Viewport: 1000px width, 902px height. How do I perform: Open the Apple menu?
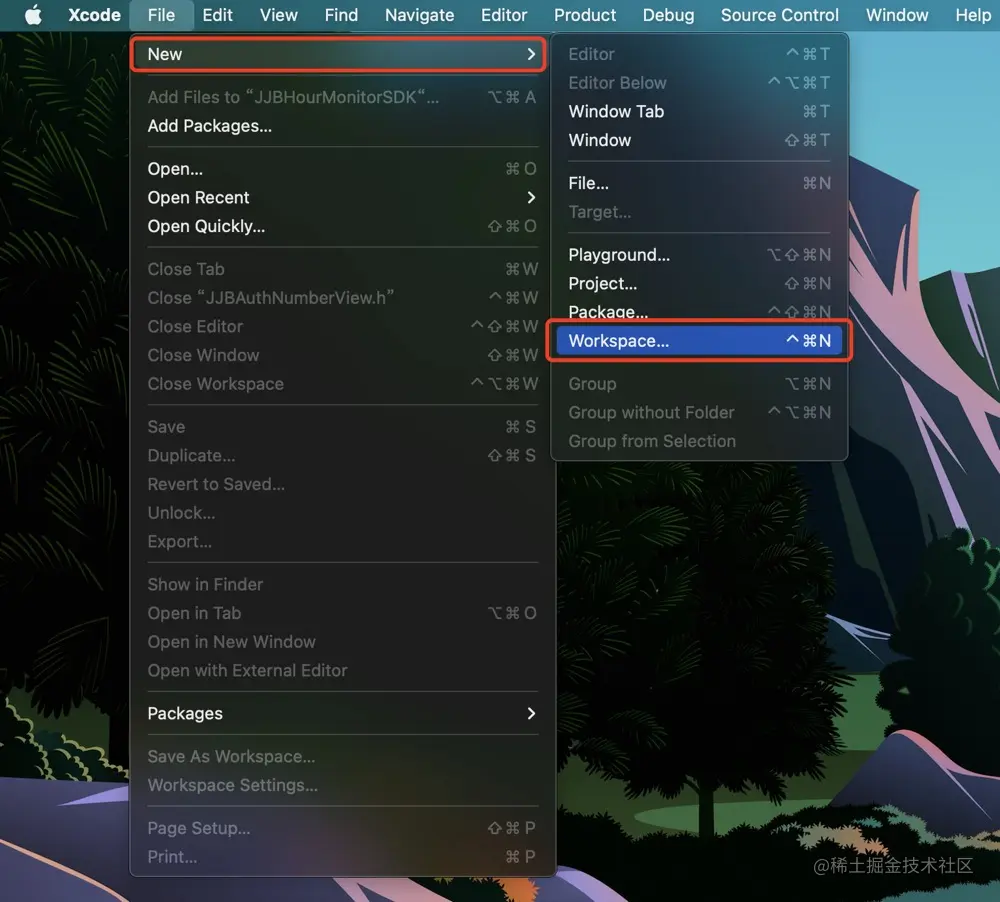[33, 15]
